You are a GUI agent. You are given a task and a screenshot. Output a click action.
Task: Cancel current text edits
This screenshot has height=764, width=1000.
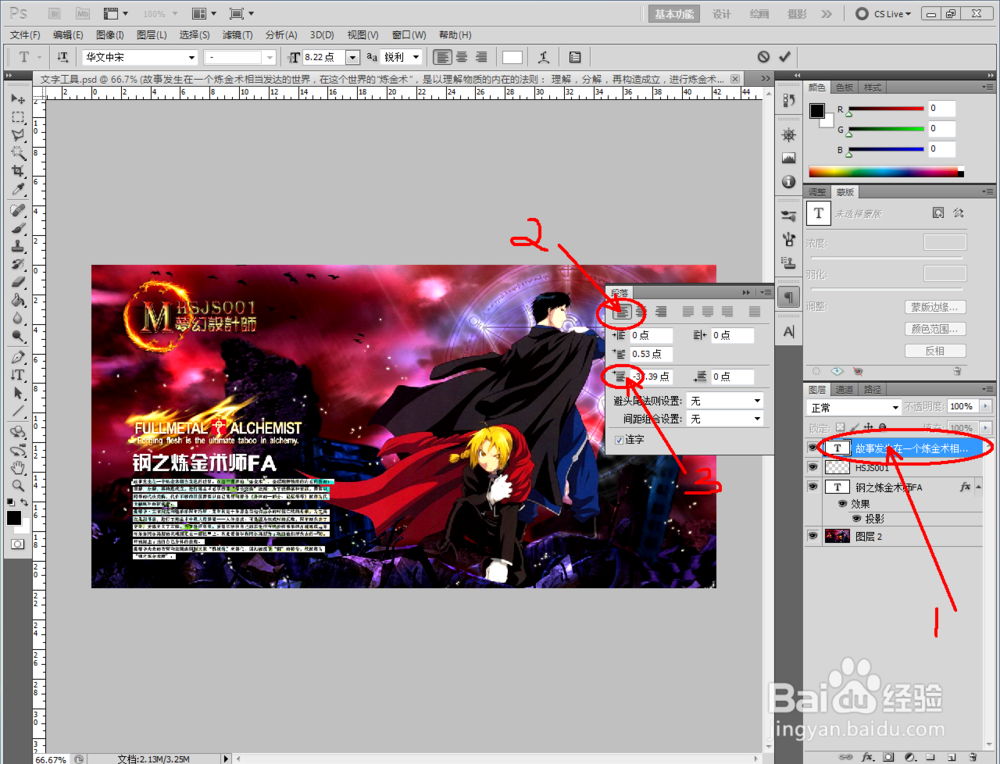click(763, 57)
